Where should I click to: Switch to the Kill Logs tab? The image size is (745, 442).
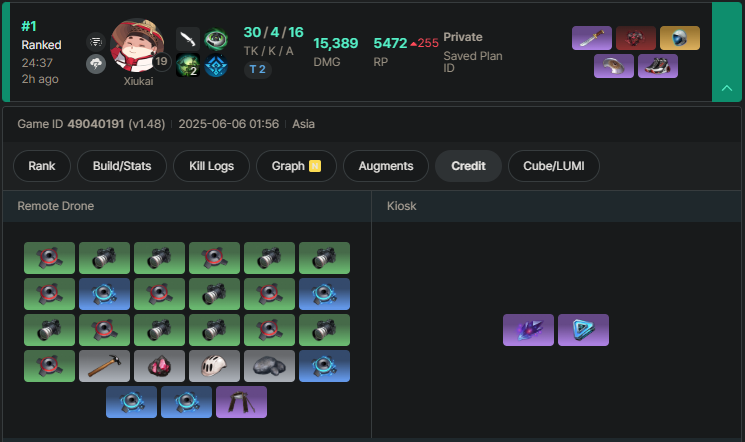[x=211, y=166]
